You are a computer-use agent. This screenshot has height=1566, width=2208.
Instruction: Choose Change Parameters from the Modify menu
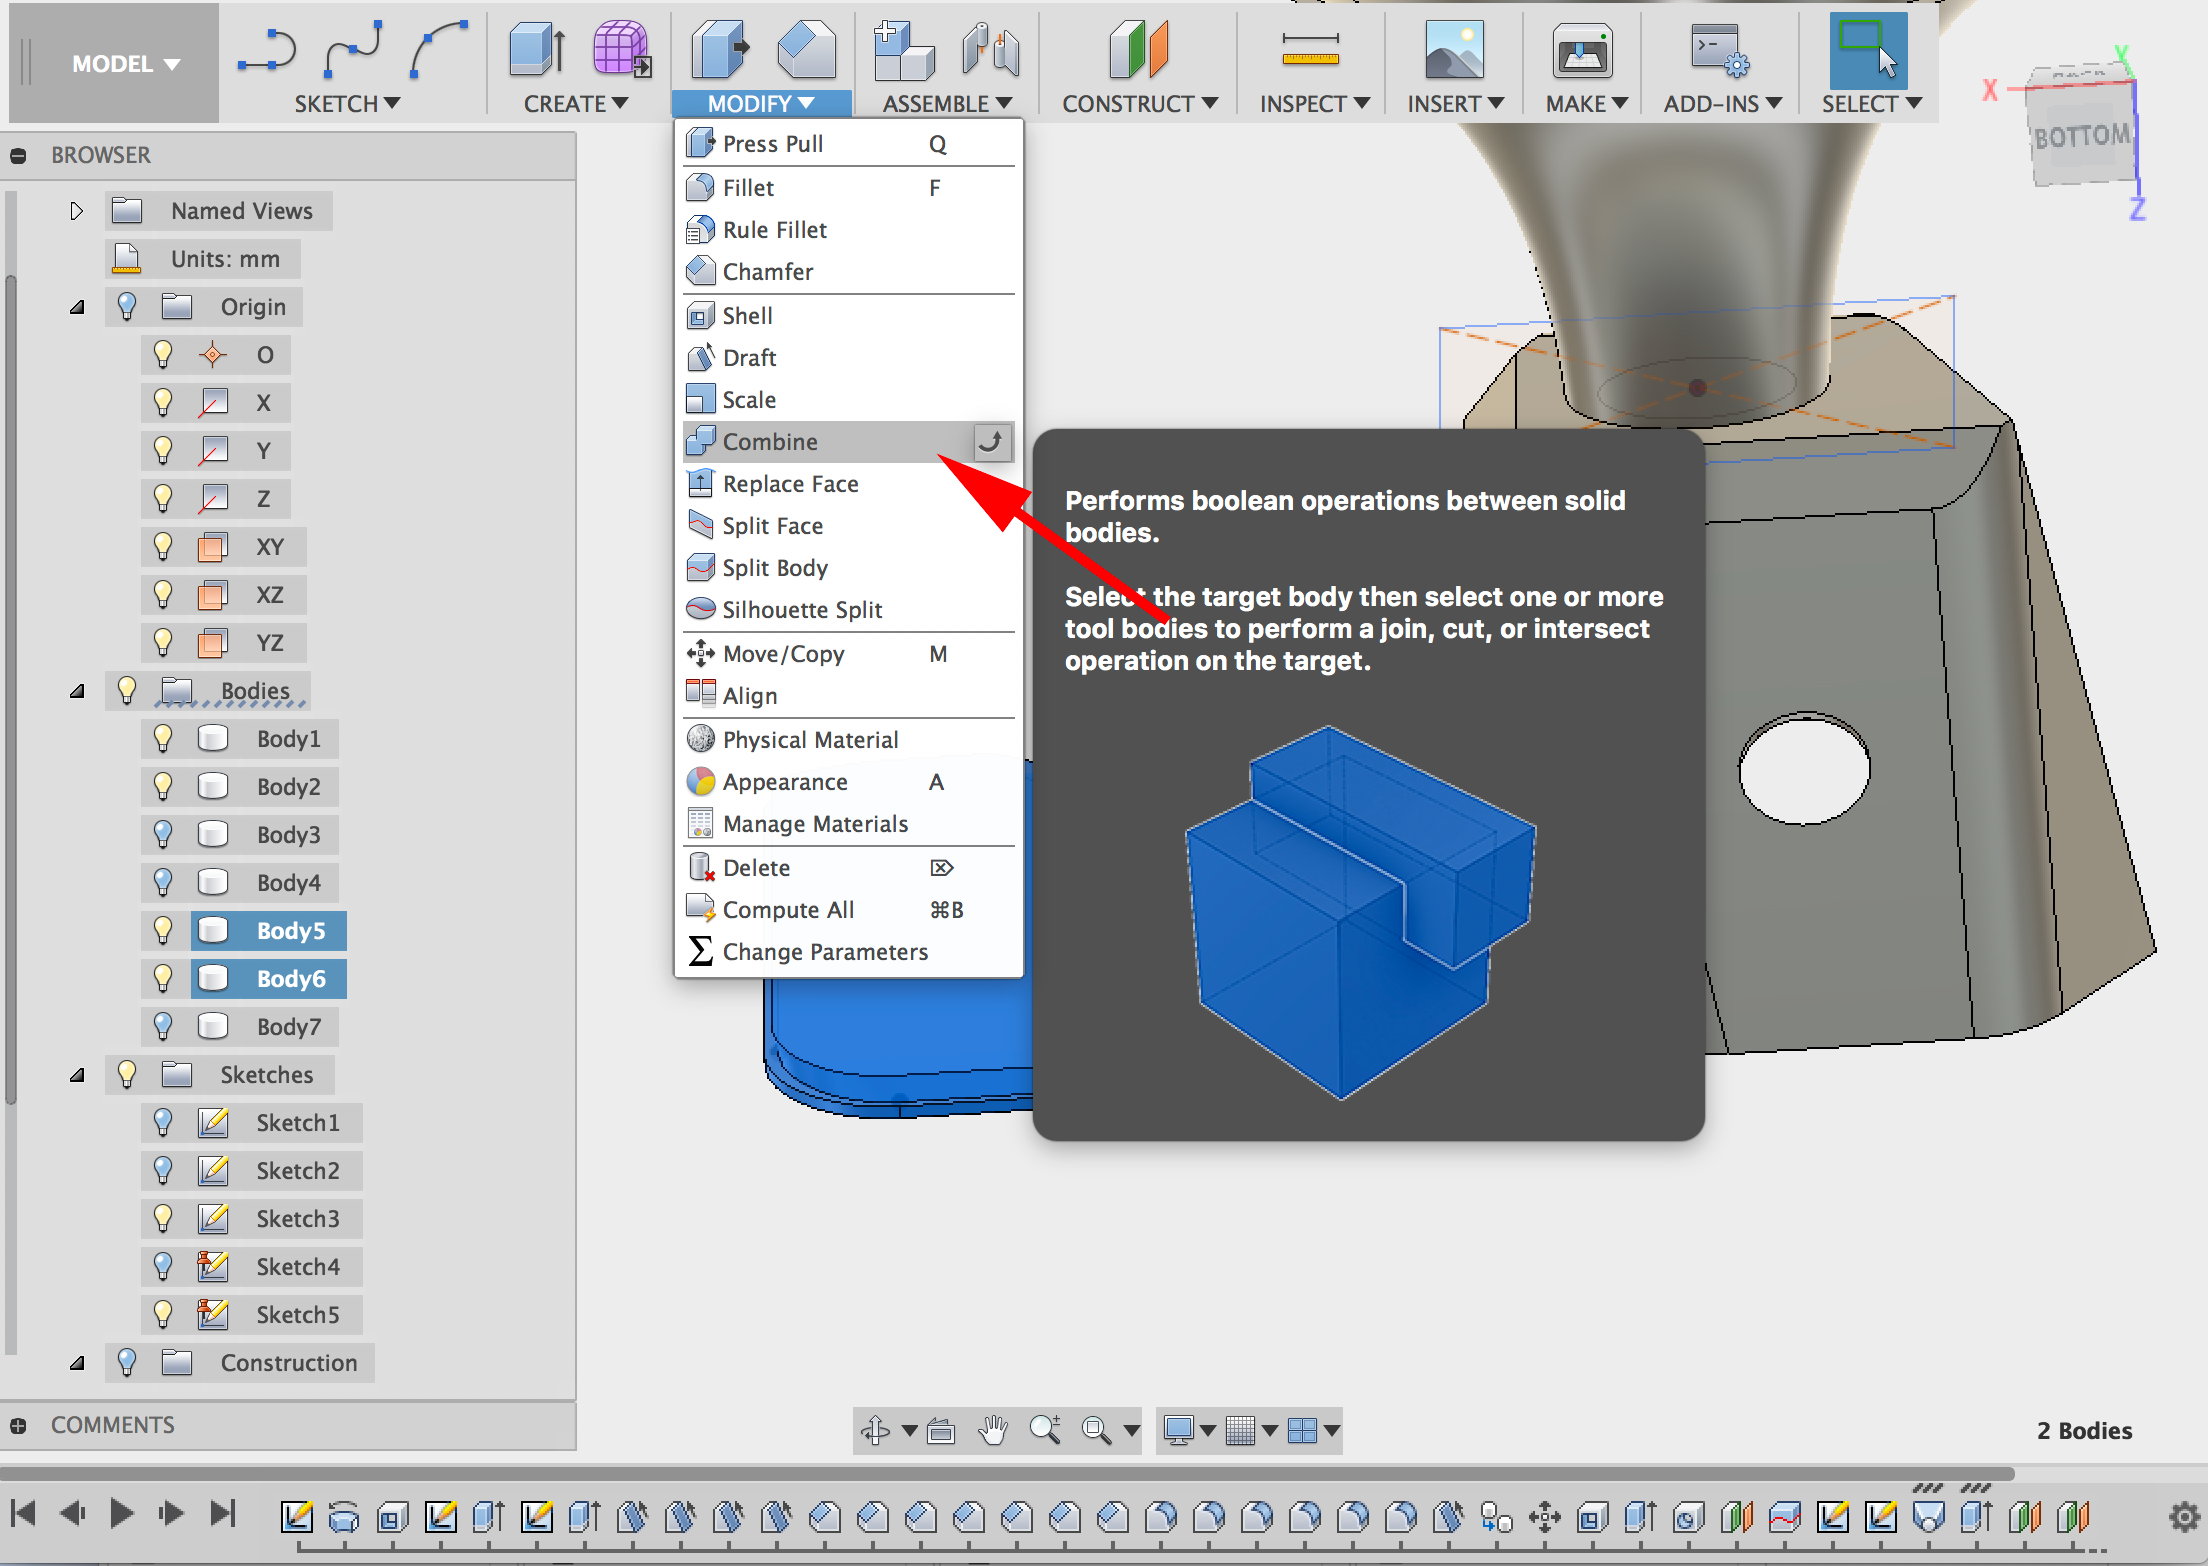[x=848, y=952]
